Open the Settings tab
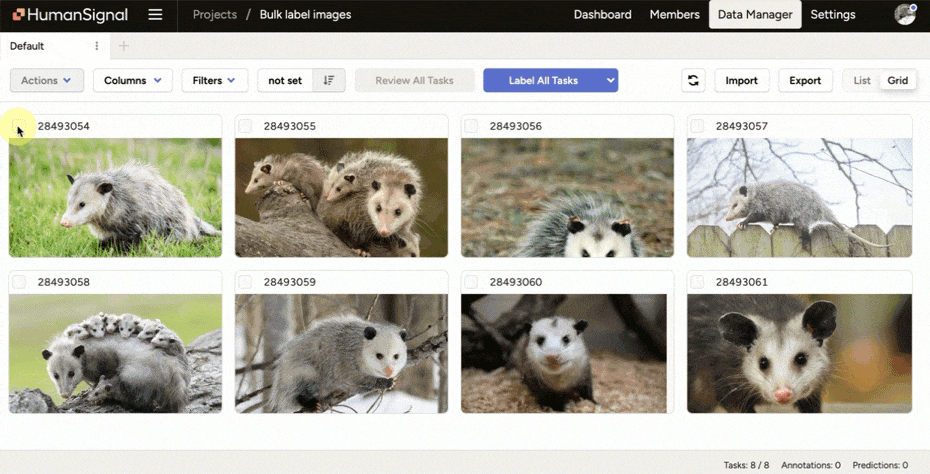 (x=832, y=15)
